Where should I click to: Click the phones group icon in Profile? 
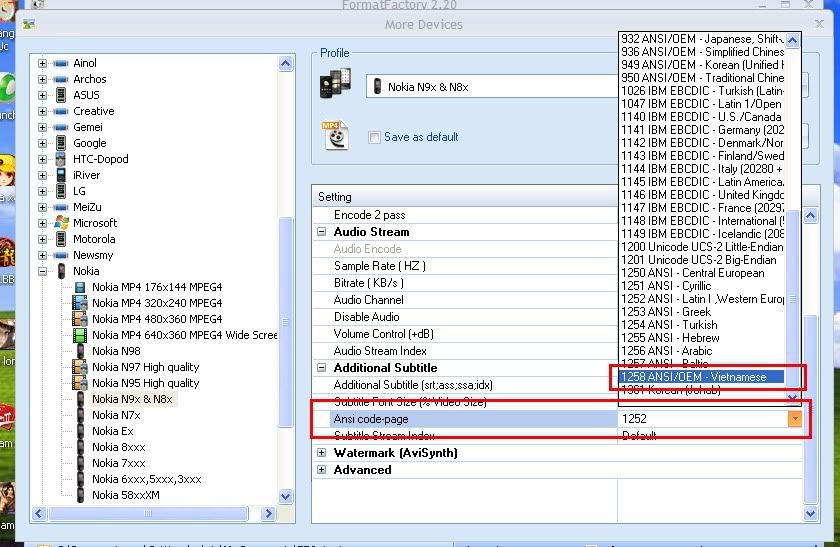(335, 84)
